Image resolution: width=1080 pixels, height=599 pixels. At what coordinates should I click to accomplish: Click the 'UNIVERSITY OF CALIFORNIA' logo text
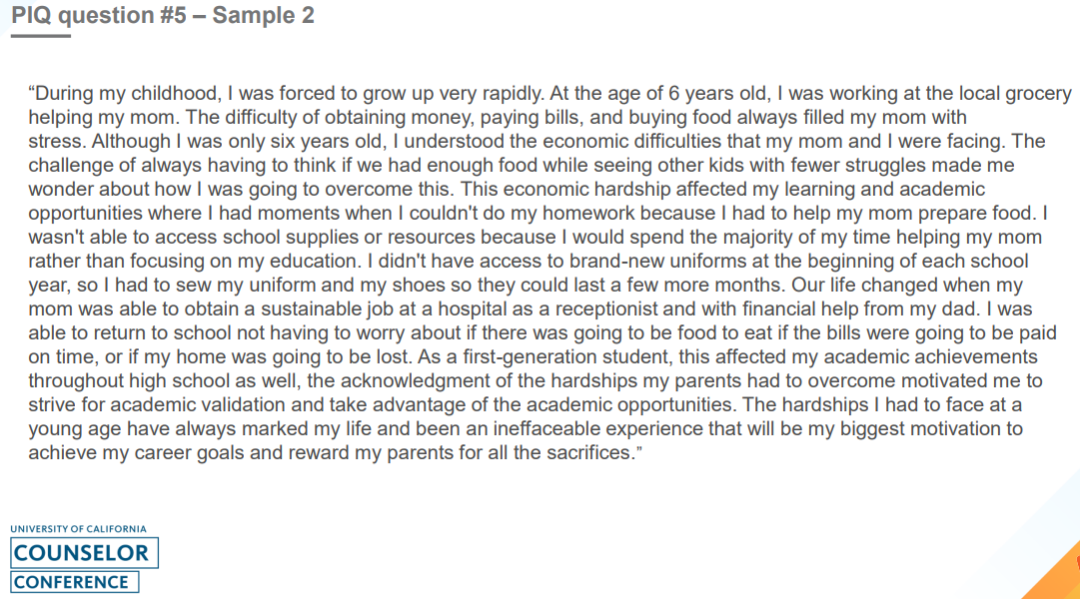(78, 529)
